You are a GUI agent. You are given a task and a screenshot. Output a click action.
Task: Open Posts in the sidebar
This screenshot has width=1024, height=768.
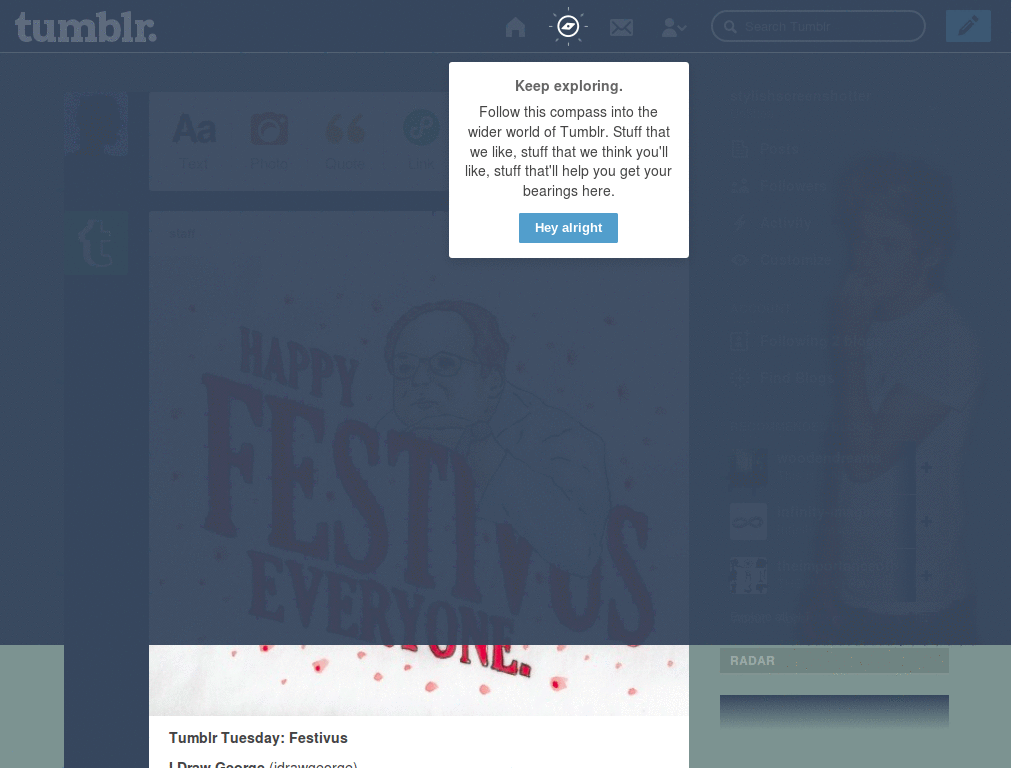pos(765,150)
